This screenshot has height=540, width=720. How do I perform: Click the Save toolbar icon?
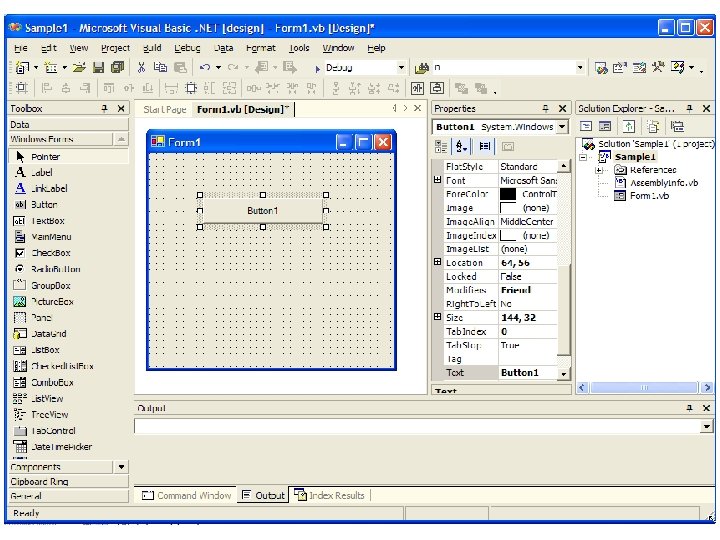98,68
